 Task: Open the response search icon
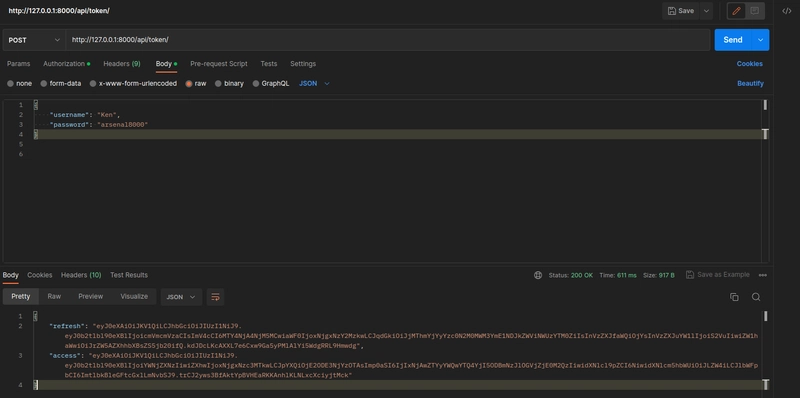coord(756,297)
